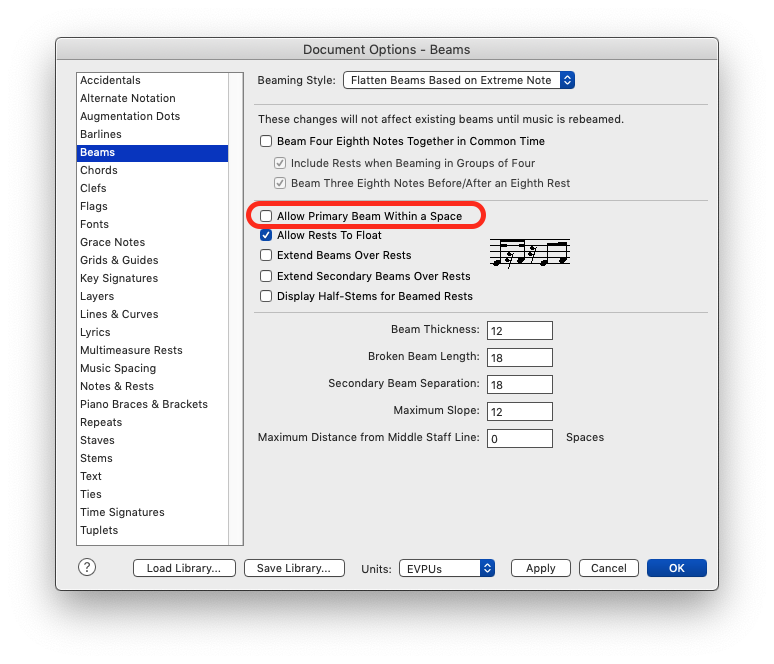
Task: Click the Load Library button
Action: pyautogui.click(x=184, y=568)
